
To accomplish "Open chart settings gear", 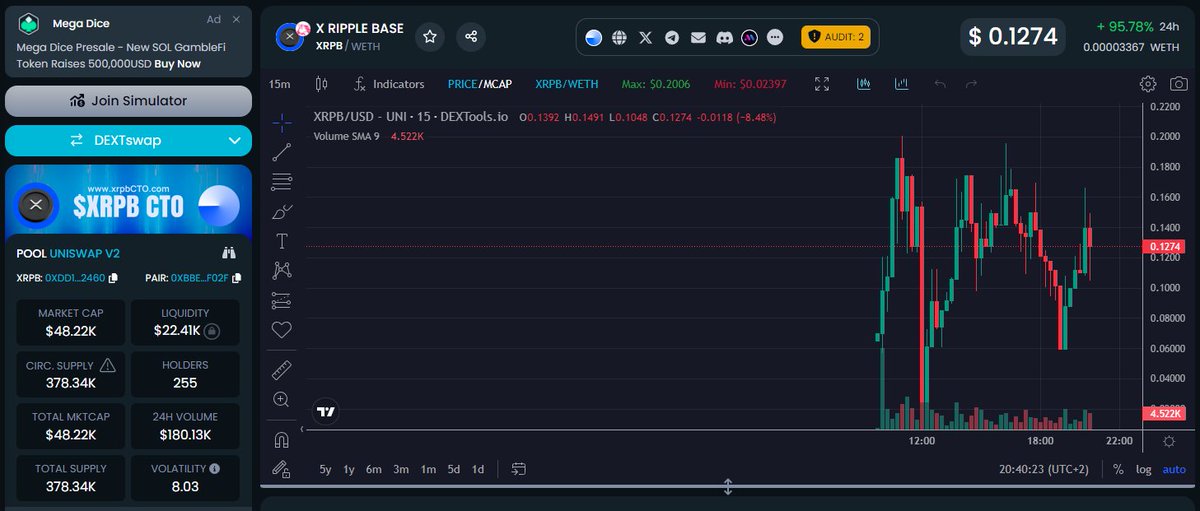I will pos(1148,84).
